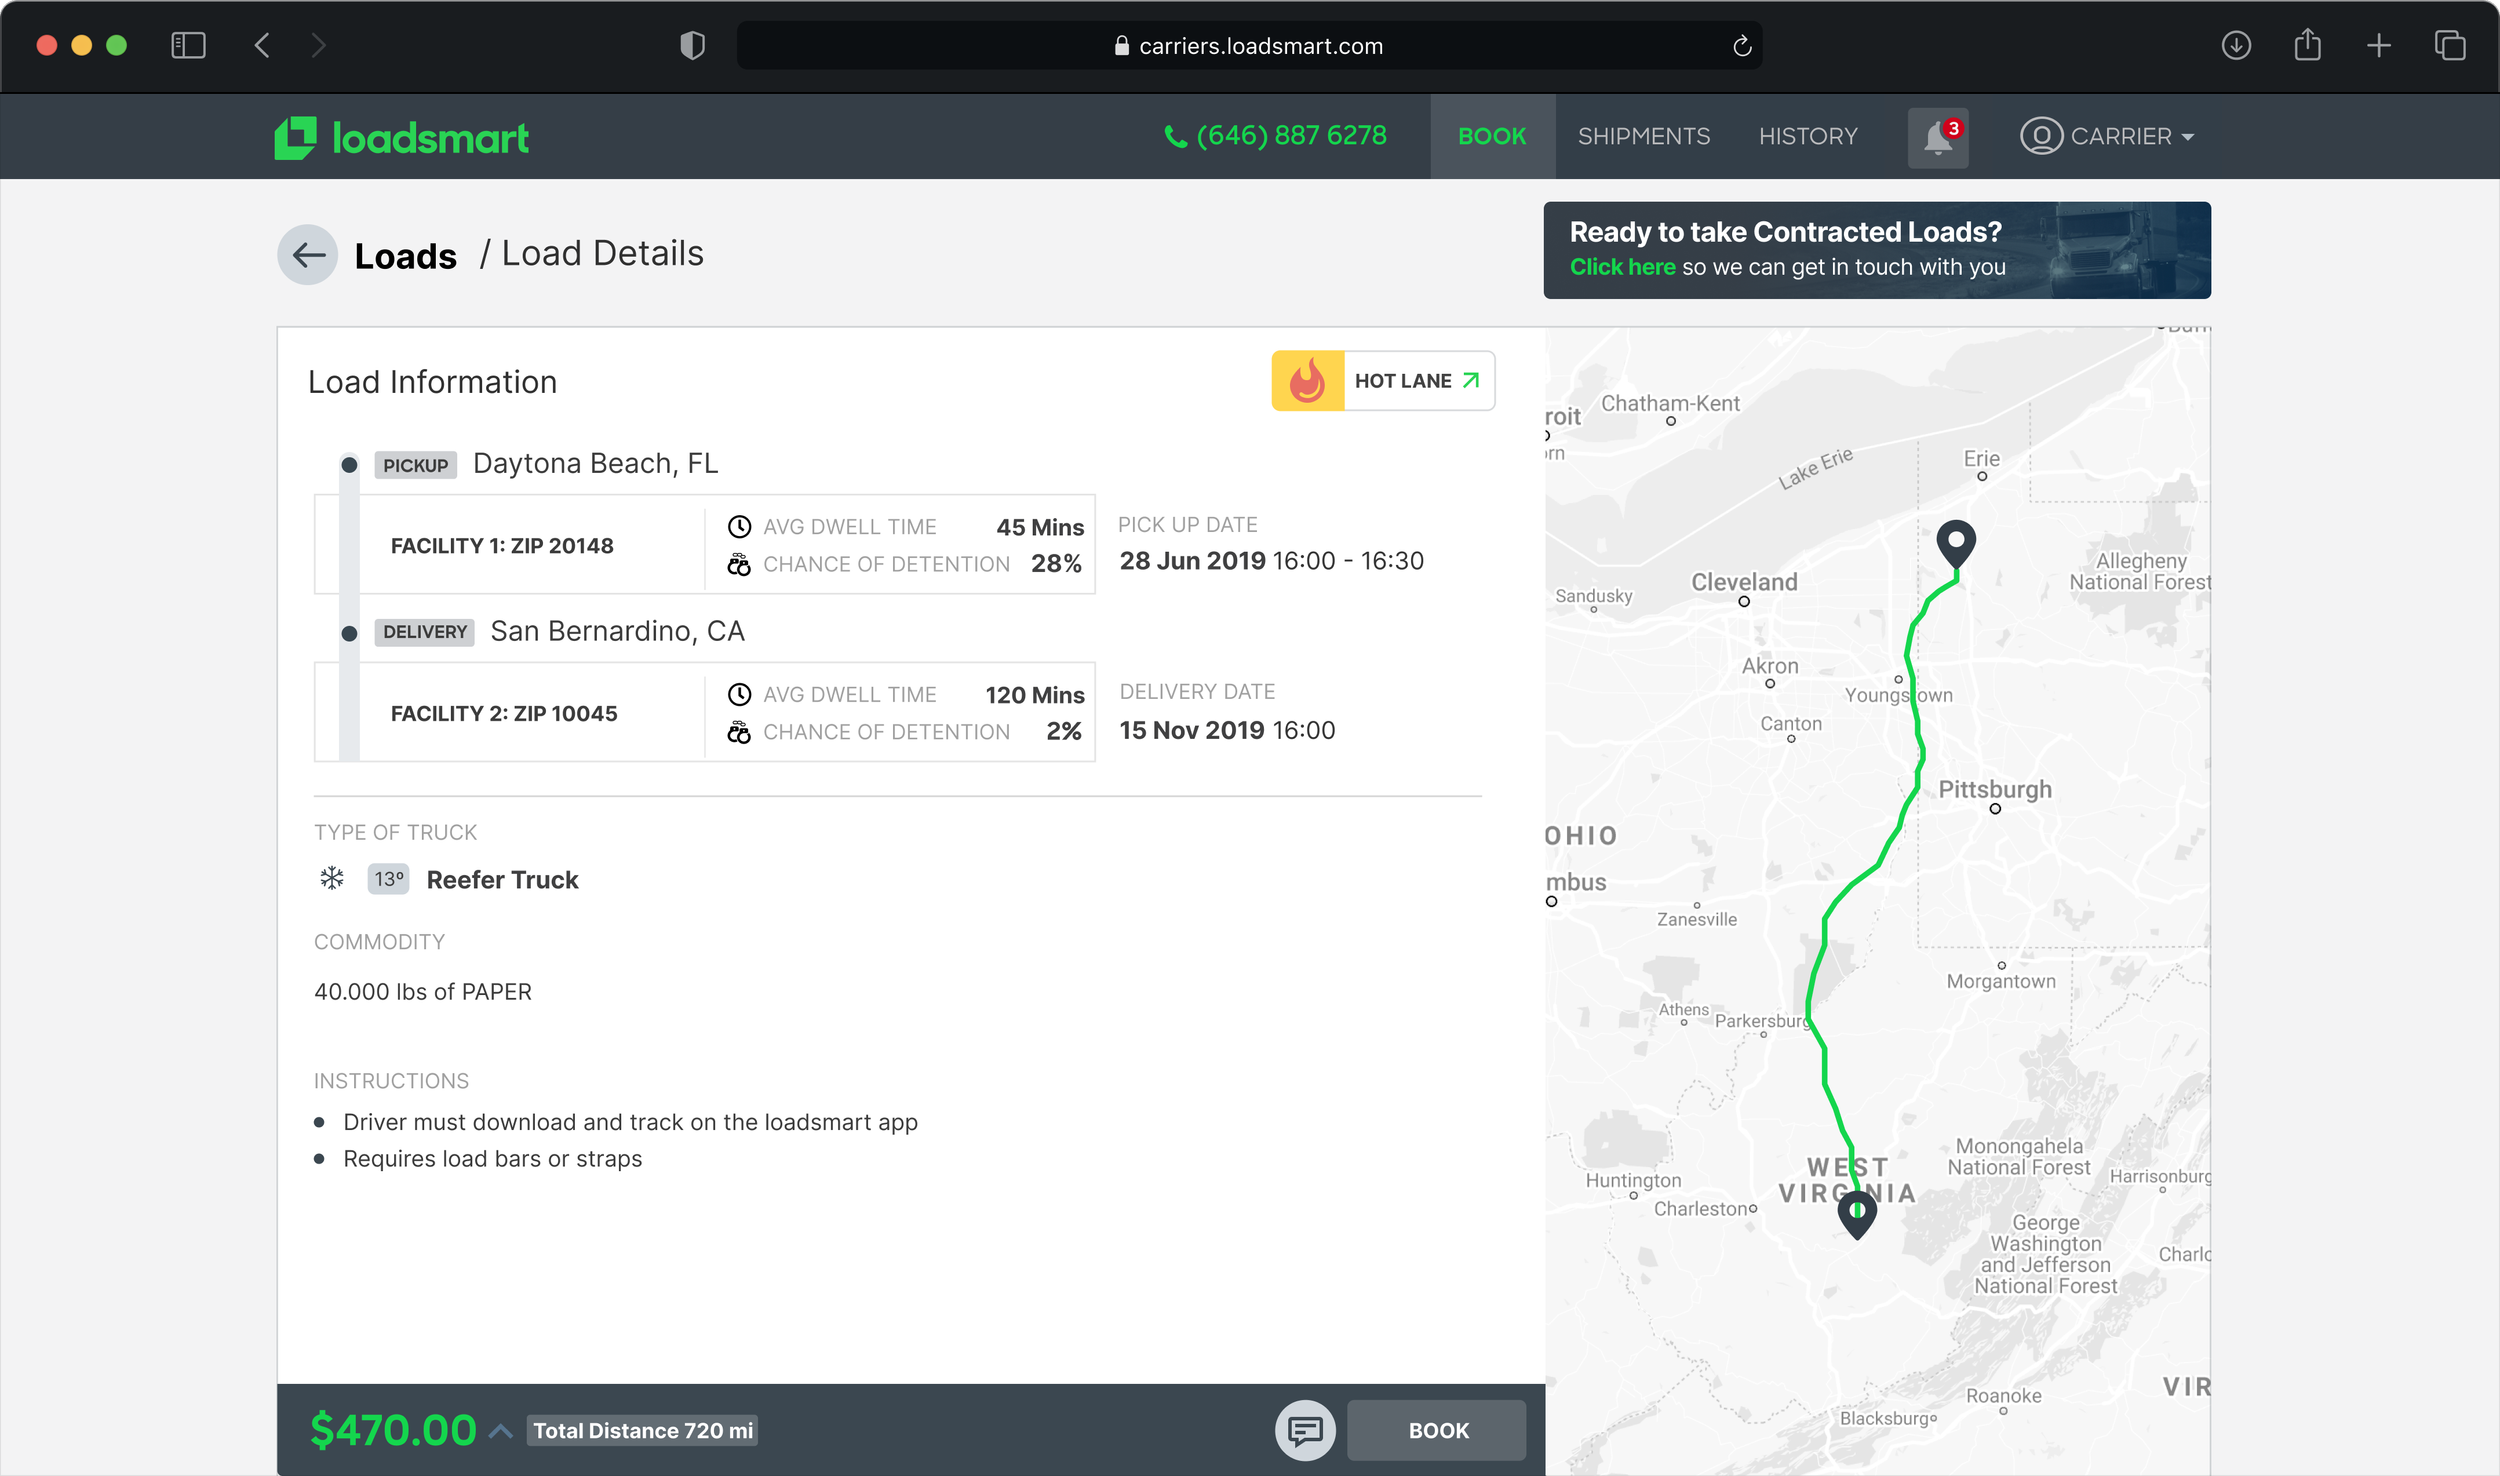Click the Safari share icon
Image resolution: width=2500 pixels, height=1476 pixels.
point(2307,46)
